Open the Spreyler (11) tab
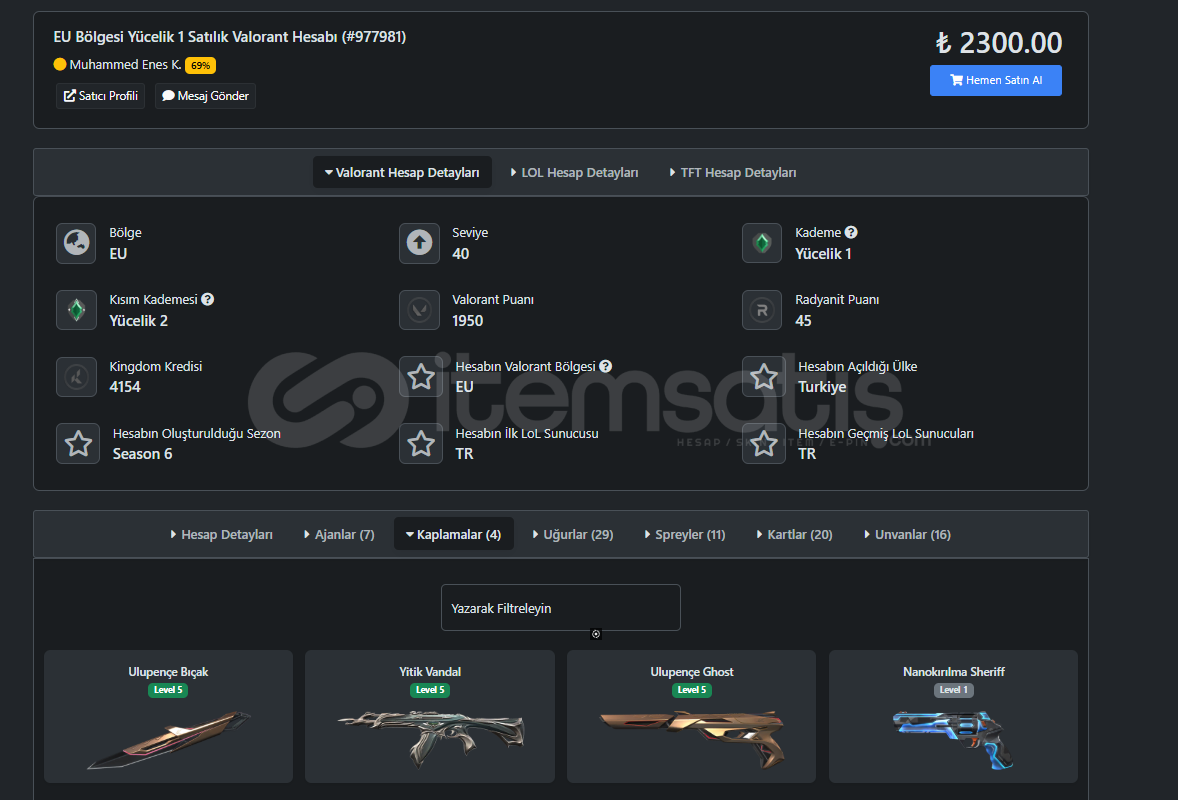This screenshot has height=800, width=1178. coord(684,534)
